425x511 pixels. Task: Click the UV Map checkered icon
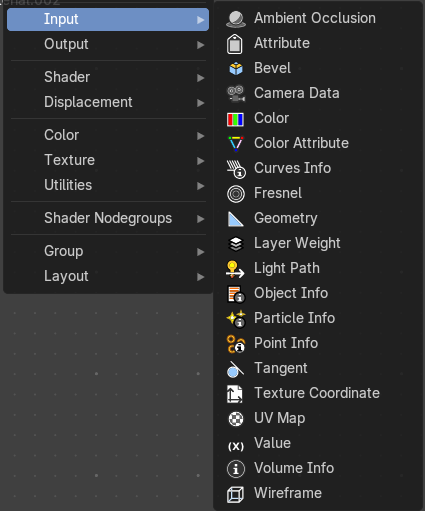coord(236,419)
